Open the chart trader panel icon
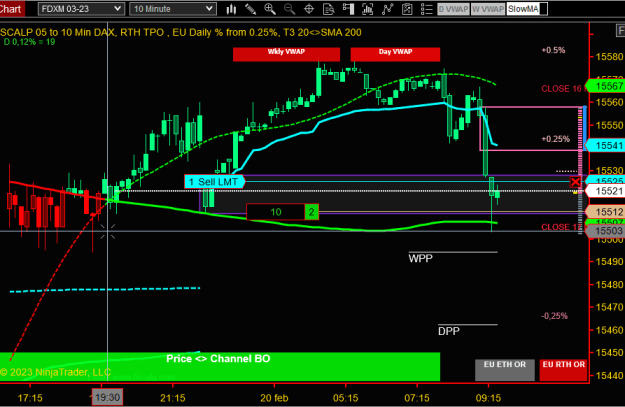The image size is (625, 407). [x=348, y=9]
